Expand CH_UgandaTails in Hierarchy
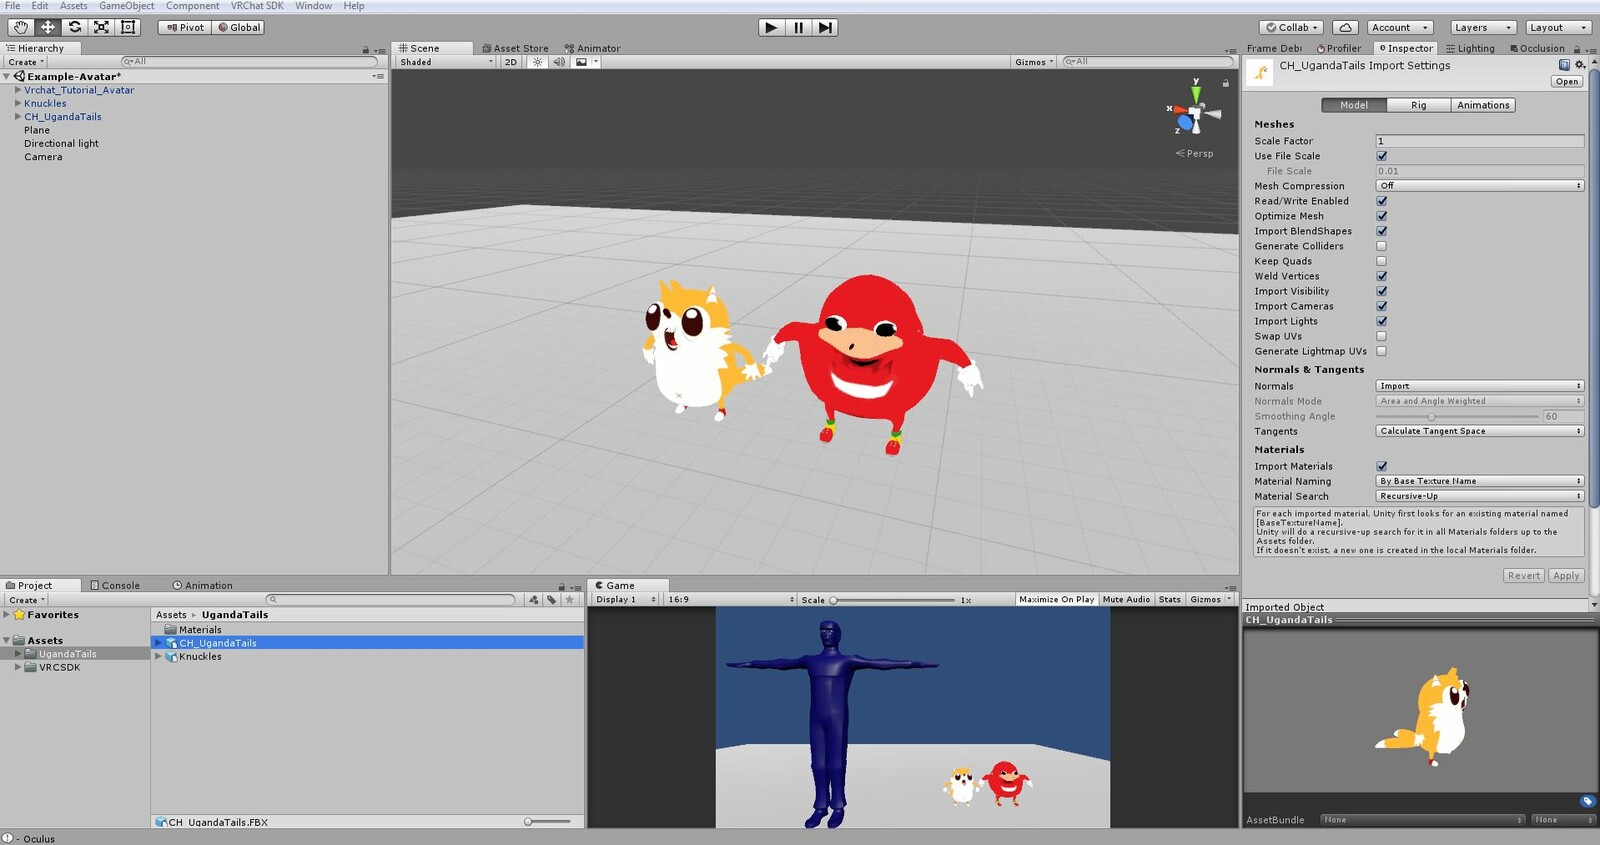Image resolution: width=1600 pixels, height=845 pixels. coord(18,117)
